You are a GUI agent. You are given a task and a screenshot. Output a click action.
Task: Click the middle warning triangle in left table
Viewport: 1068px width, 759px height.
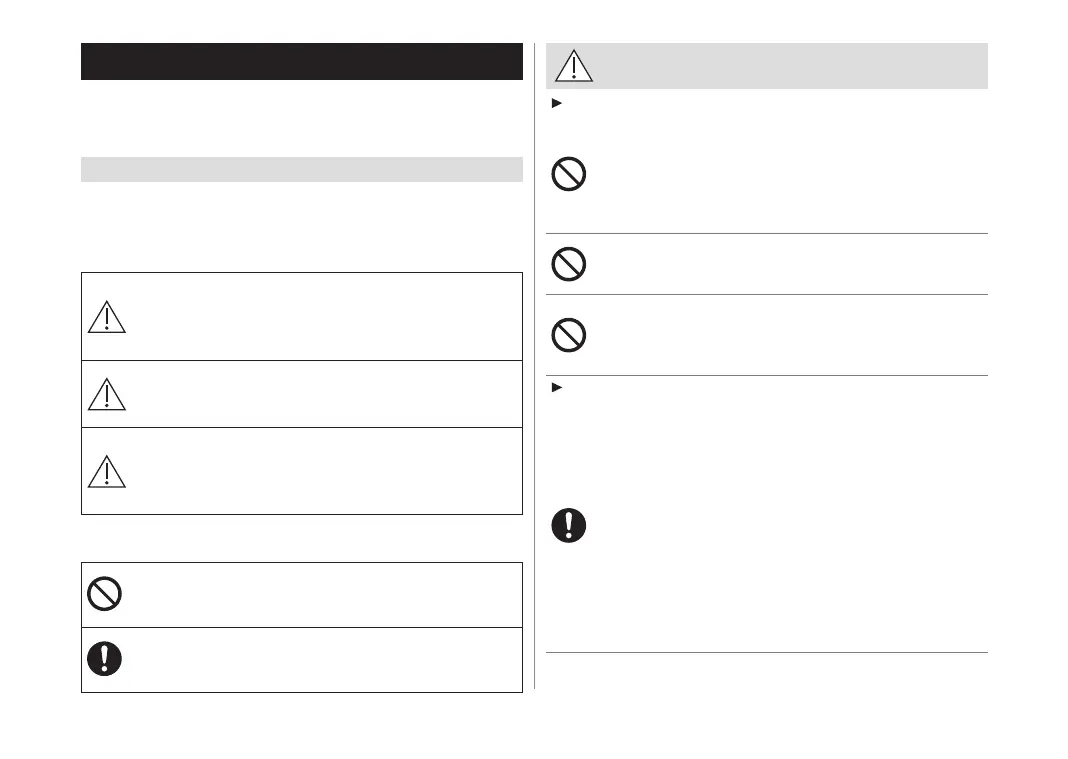tap(106, 395)
